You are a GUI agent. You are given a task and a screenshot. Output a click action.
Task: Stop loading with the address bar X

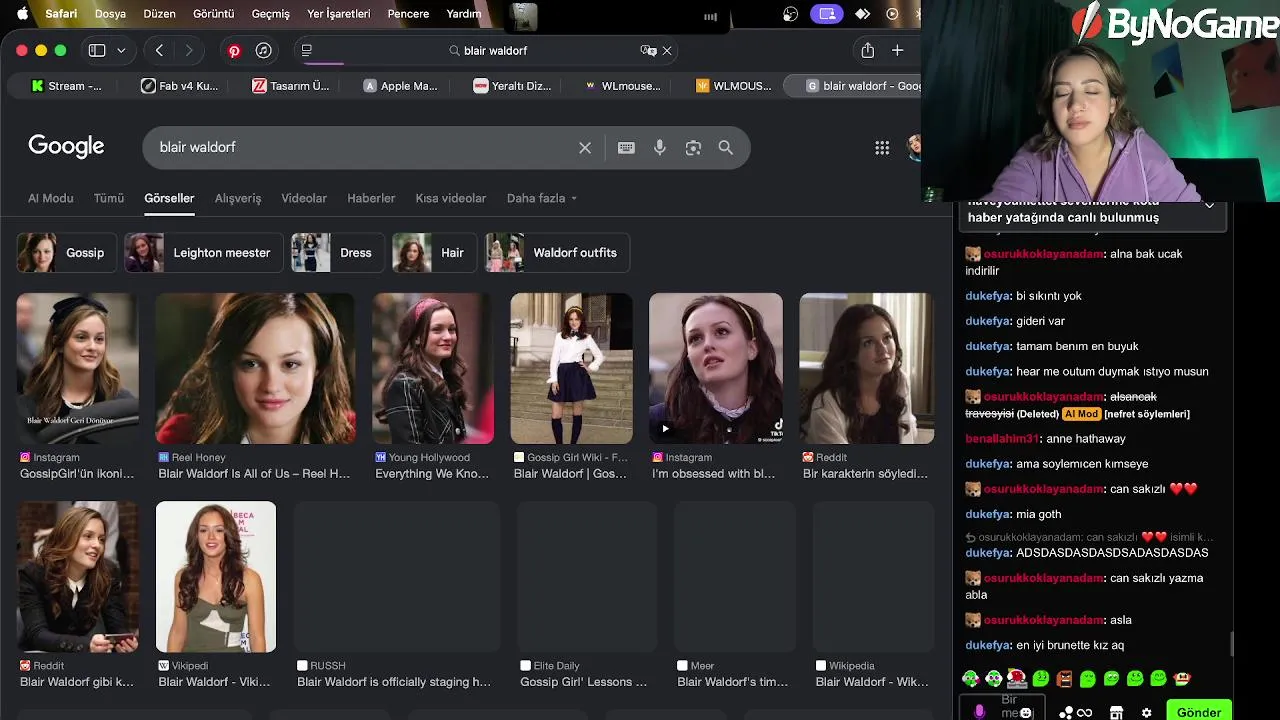[x=667, y=50]
